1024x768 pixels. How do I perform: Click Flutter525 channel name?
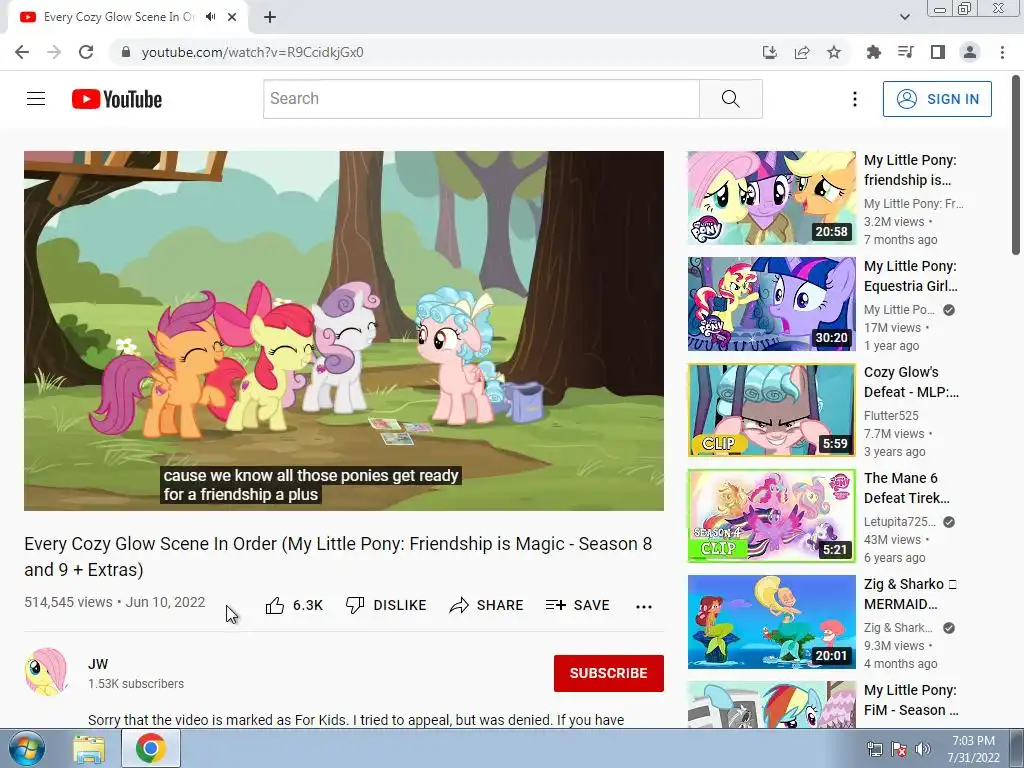pos(891,415)
